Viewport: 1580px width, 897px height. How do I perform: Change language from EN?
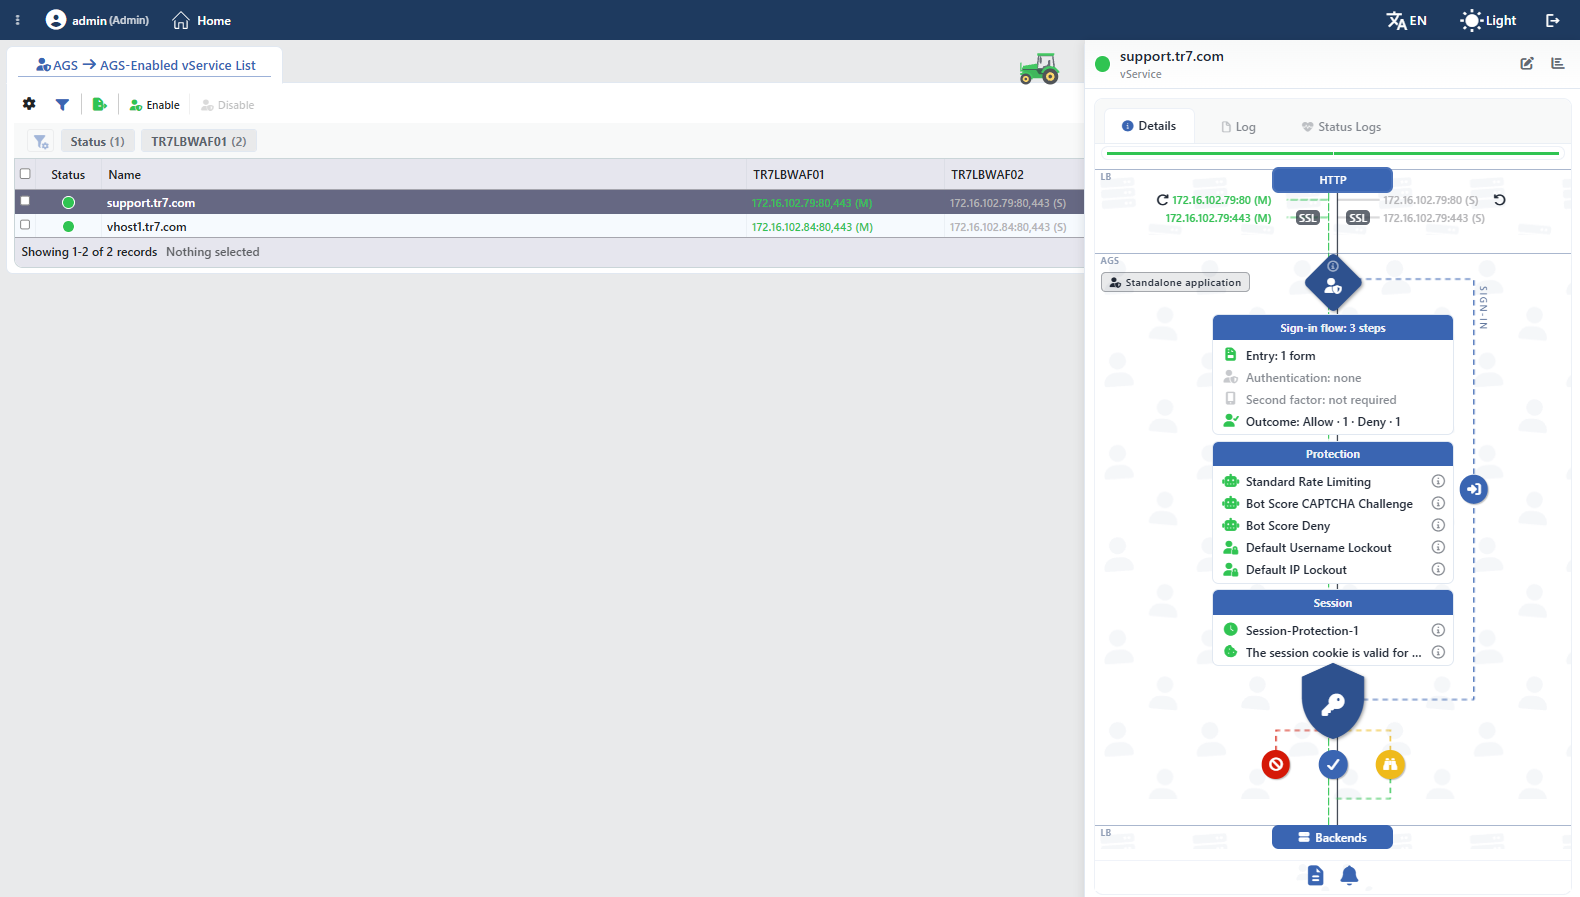pyautogui.click(x=1406, y=20)
